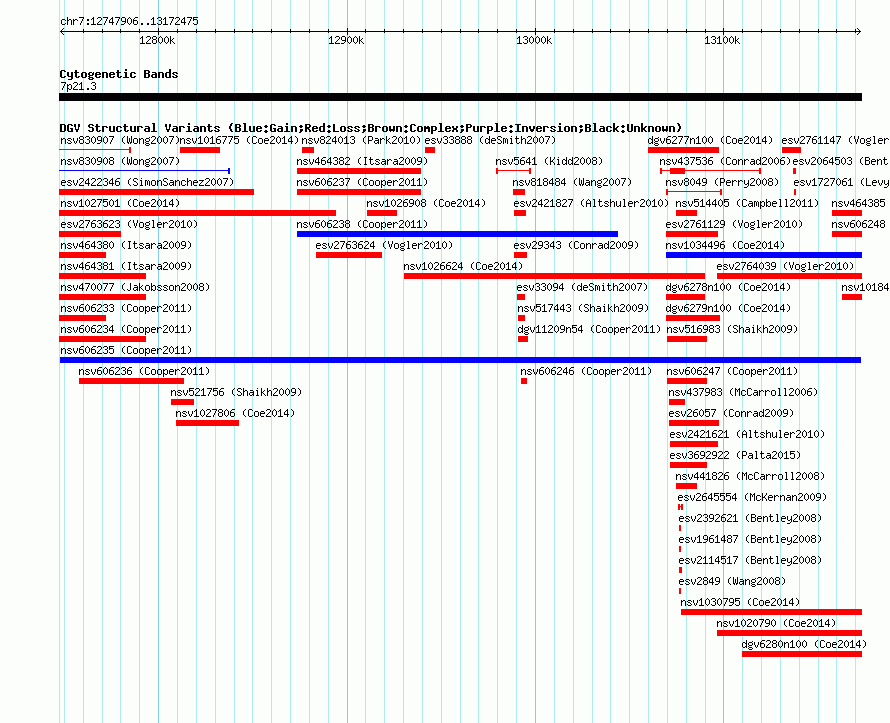Screen dimensions: 890x723
Task: Select nsv830908 (Wong2007) gain variant
Action: tap(145, 171)
